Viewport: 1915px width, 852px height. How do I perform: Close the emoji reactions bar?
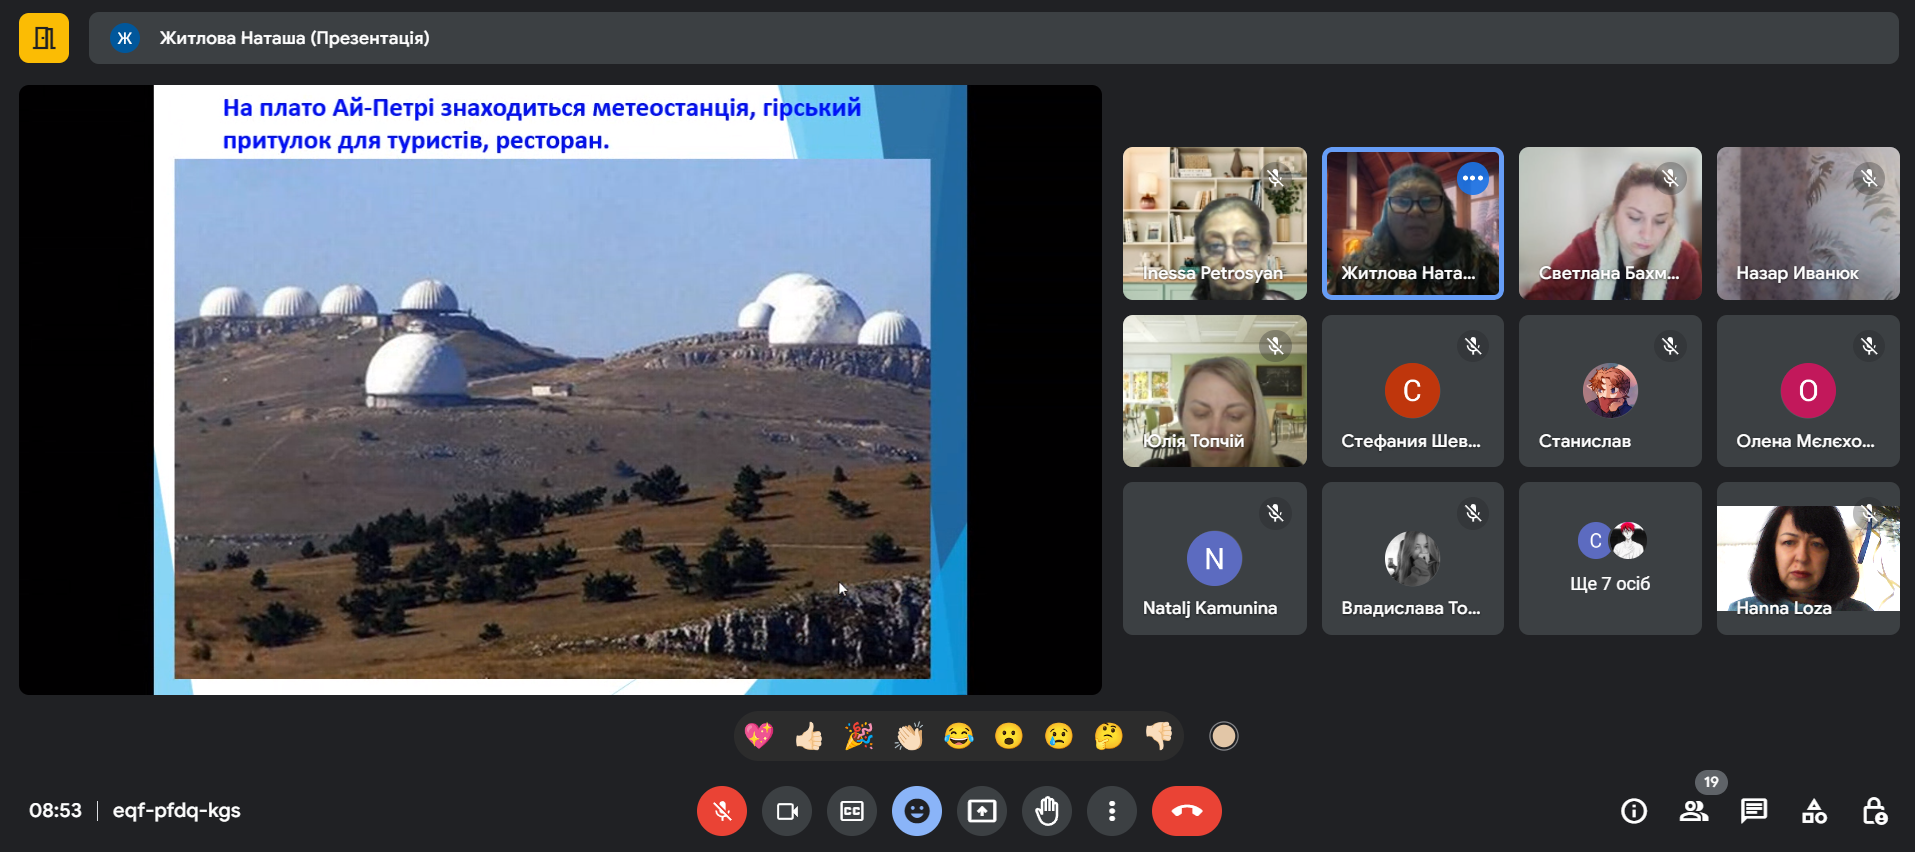916,811
